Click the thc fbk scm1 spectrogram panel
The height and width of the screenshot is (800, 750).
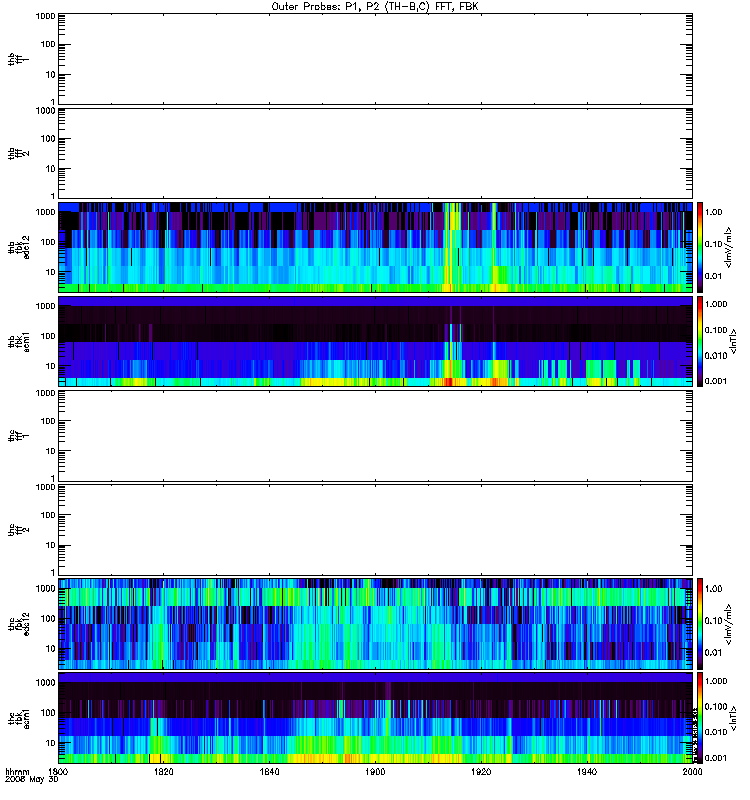click(375, 718)
